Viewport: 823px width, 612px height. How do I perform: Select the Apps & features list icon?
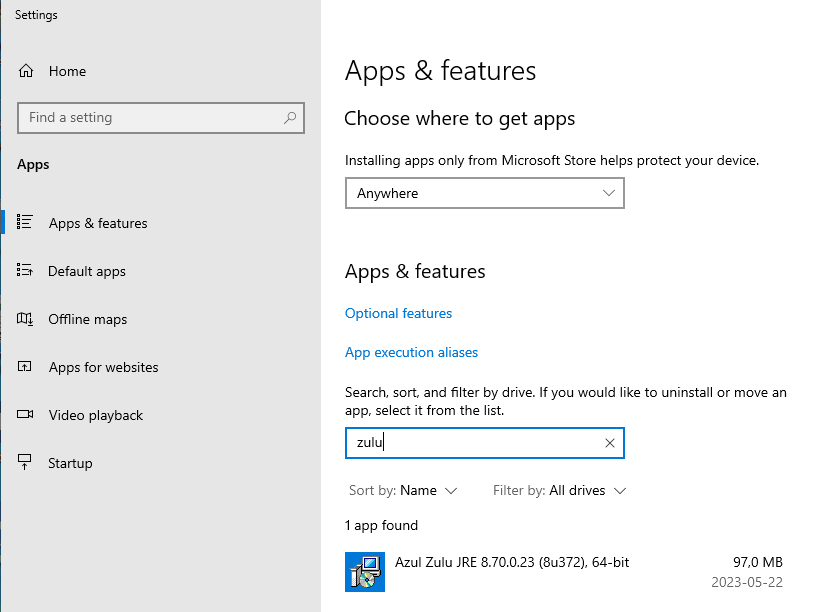(26, 223)
